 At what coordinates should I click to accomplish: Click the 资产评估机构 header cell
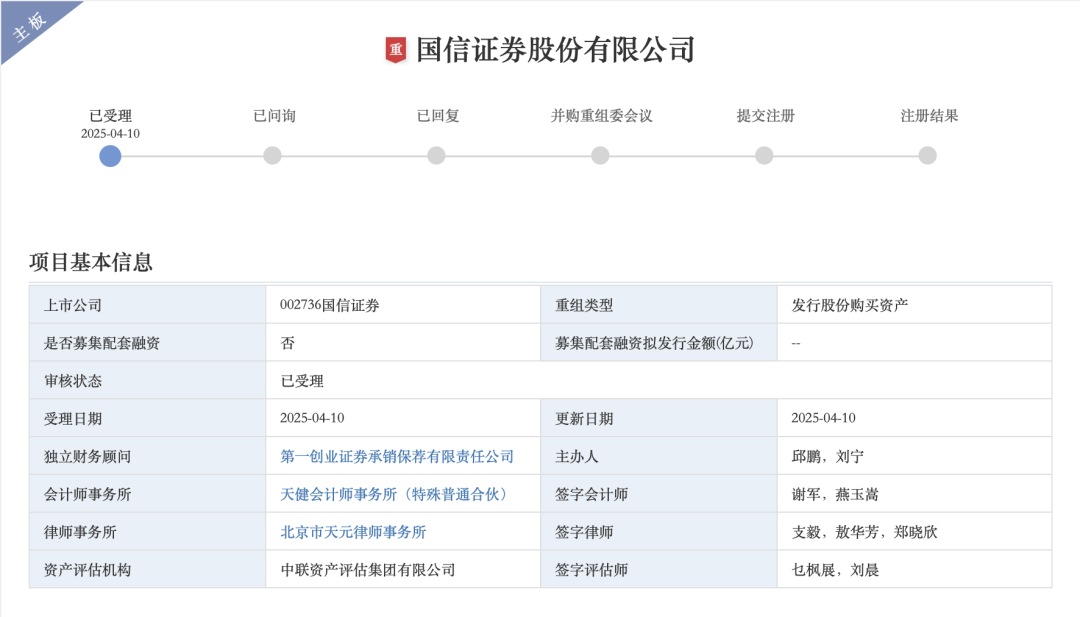pyautogui.click(x=147, y=570)
